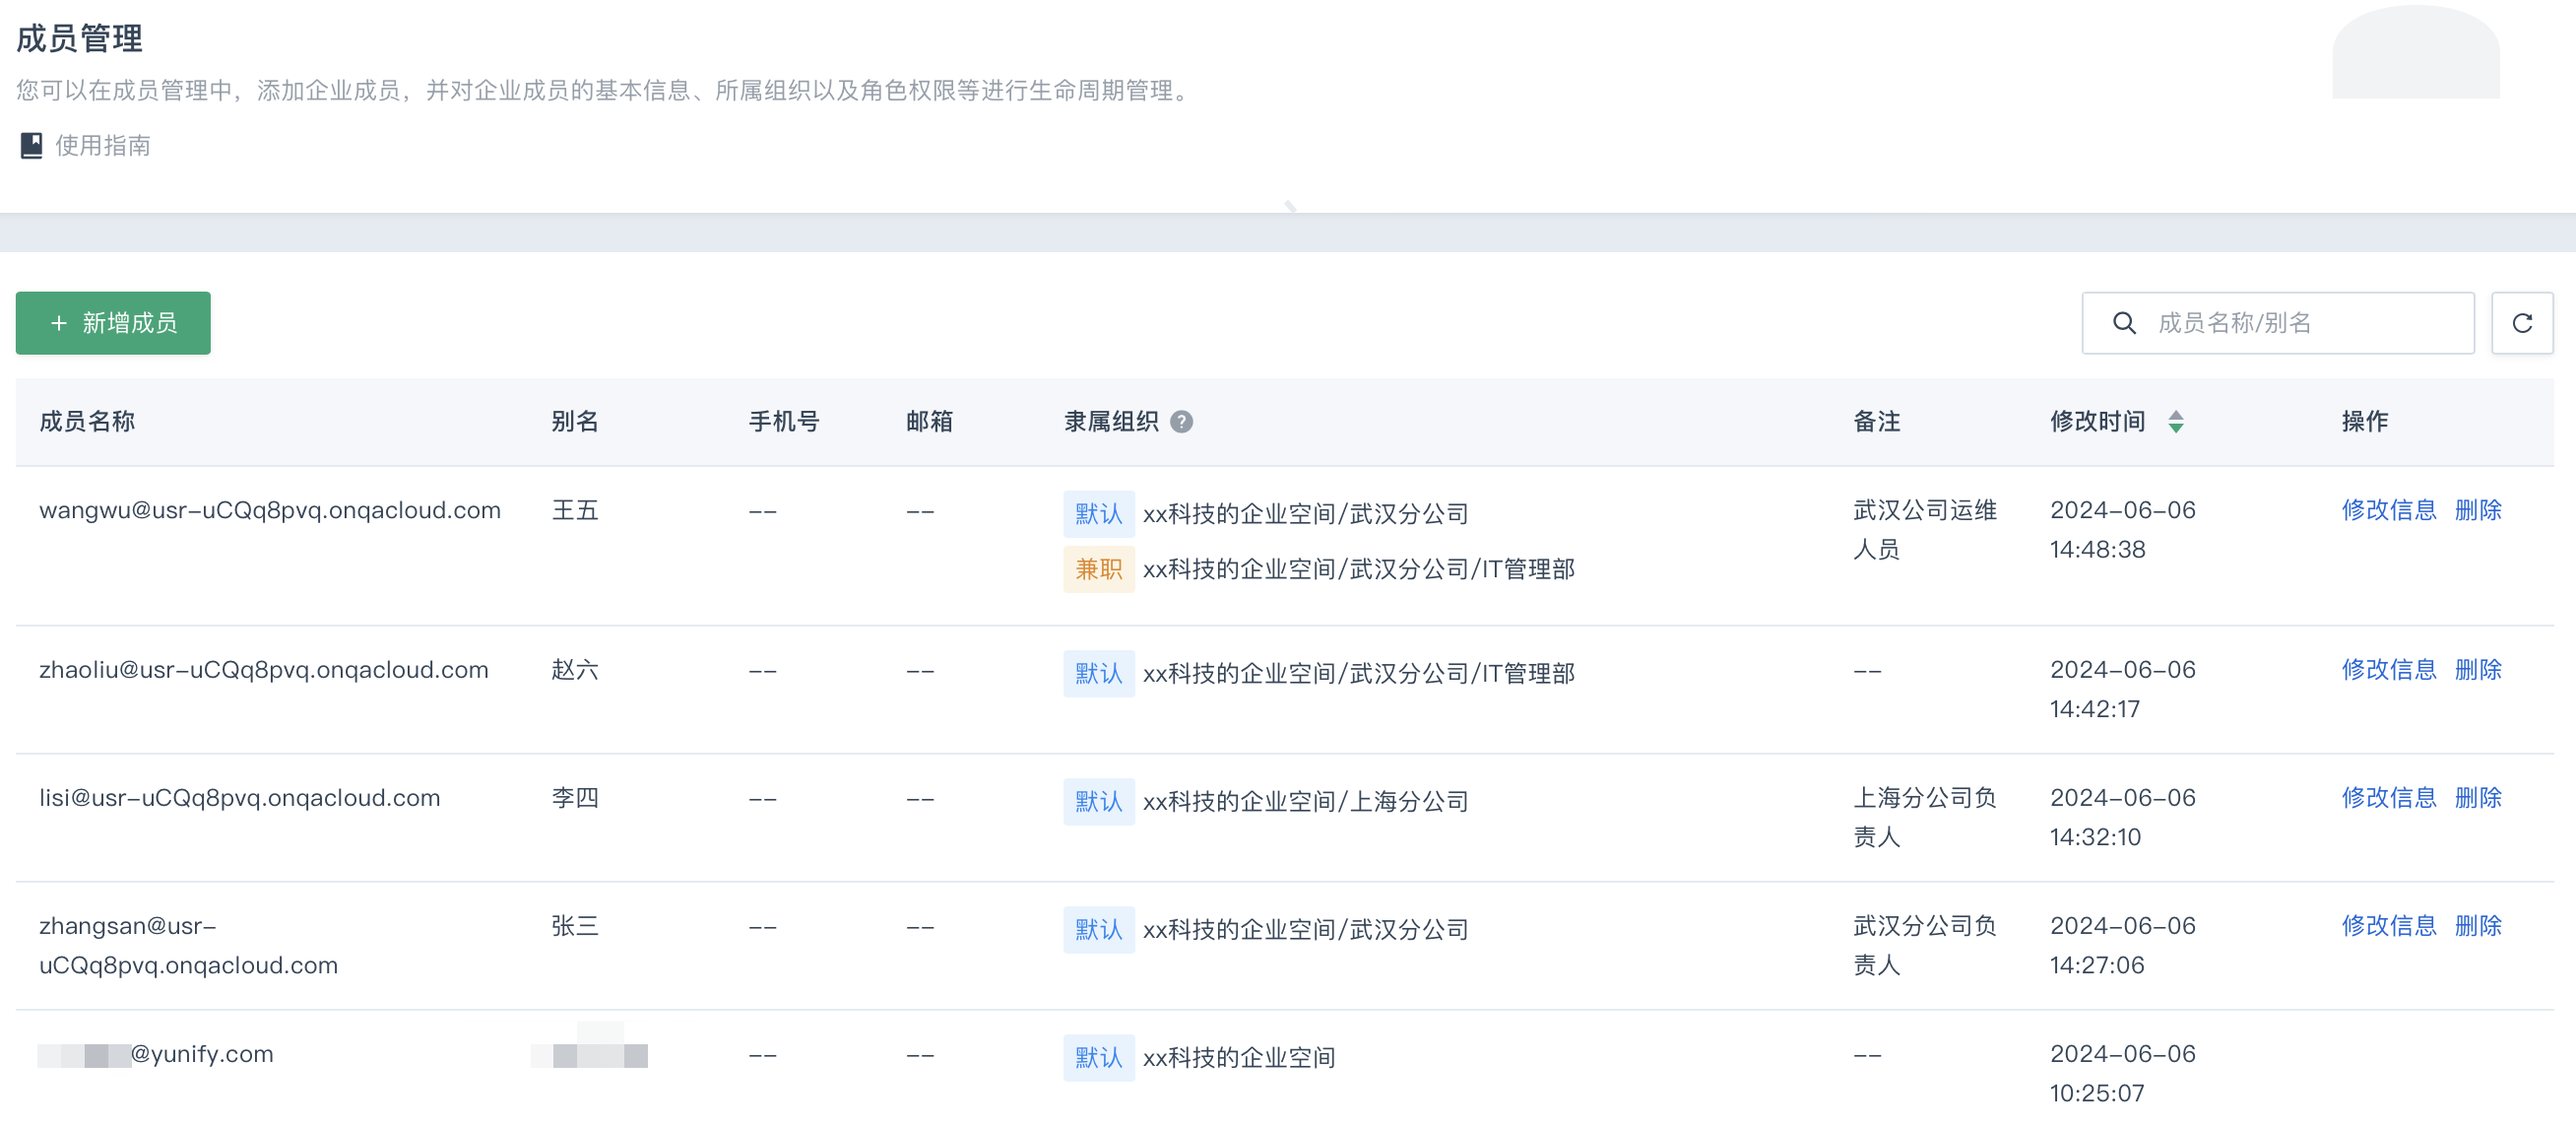Sort ascending with the 修改时间 up arrow

[x=2178, y=414]
